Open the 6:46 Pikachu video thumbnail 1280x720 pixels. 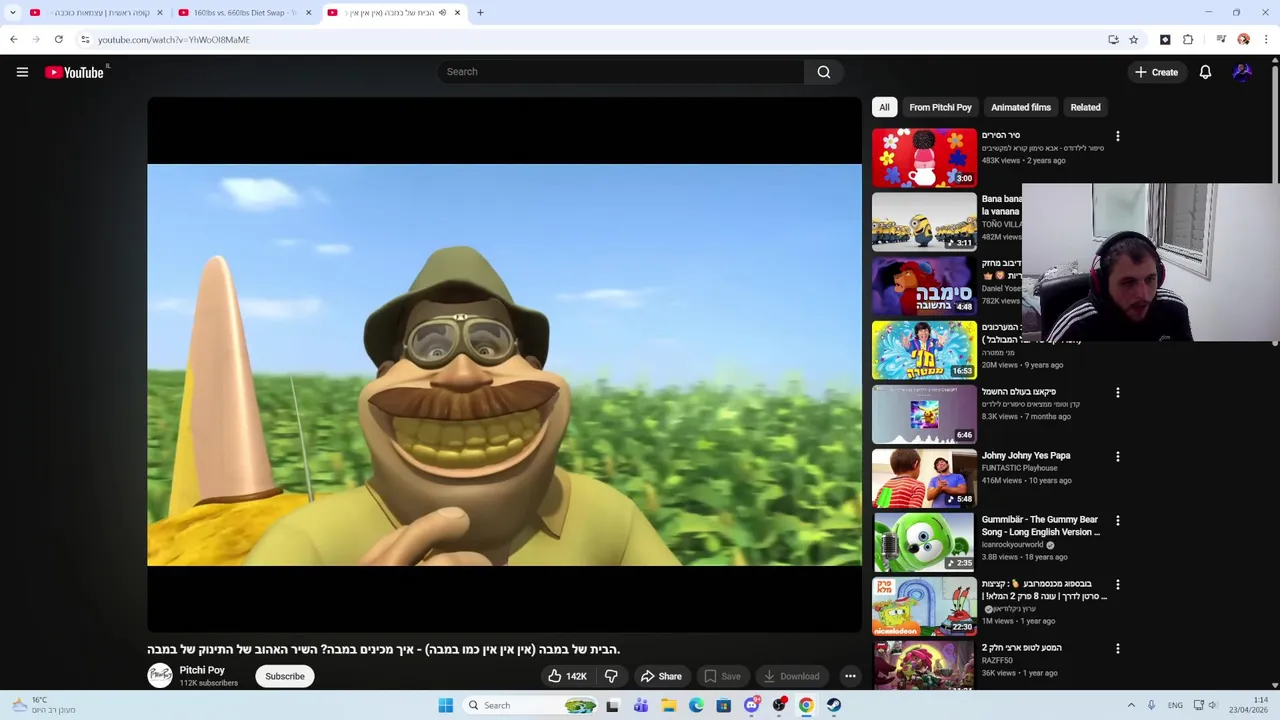(x=924, y=413)
